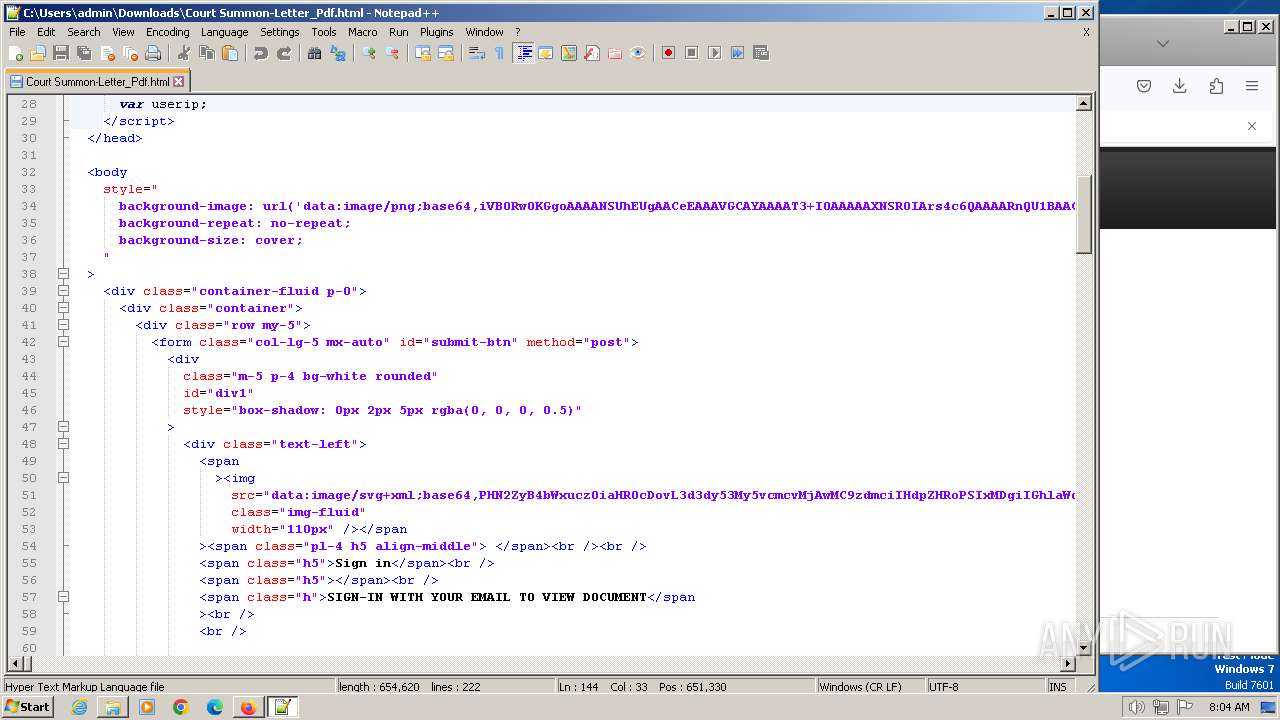Click the user-defined language dialog icon

tap(546, 53)
